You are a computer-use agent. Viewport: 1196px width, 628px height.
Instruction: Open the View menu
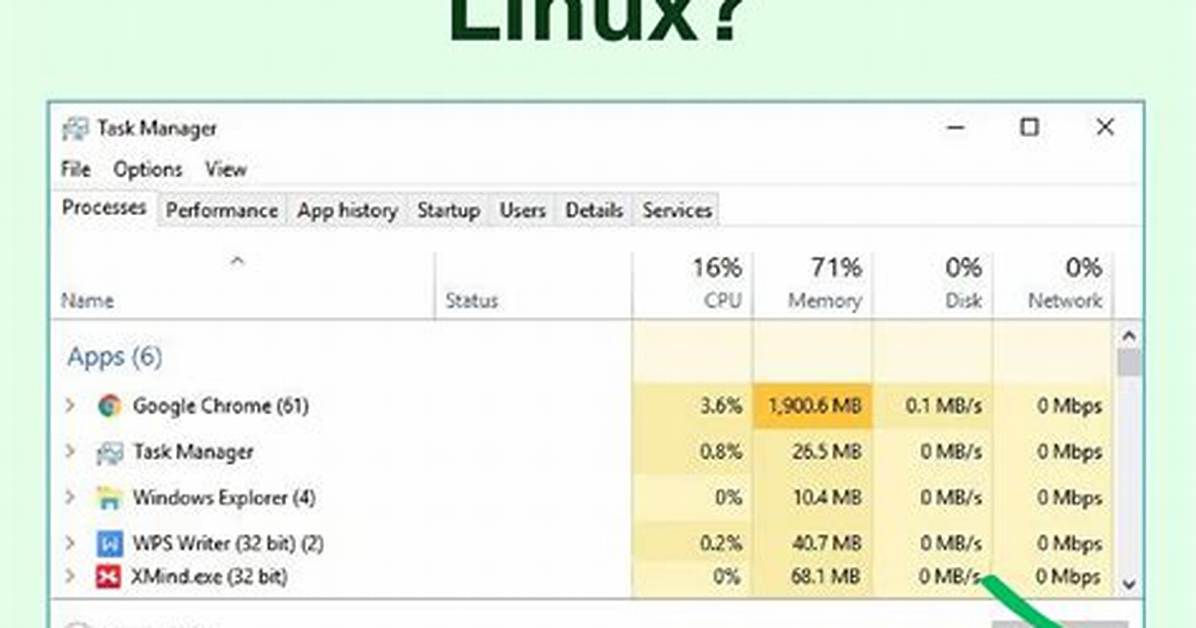(x=225, y=169)
